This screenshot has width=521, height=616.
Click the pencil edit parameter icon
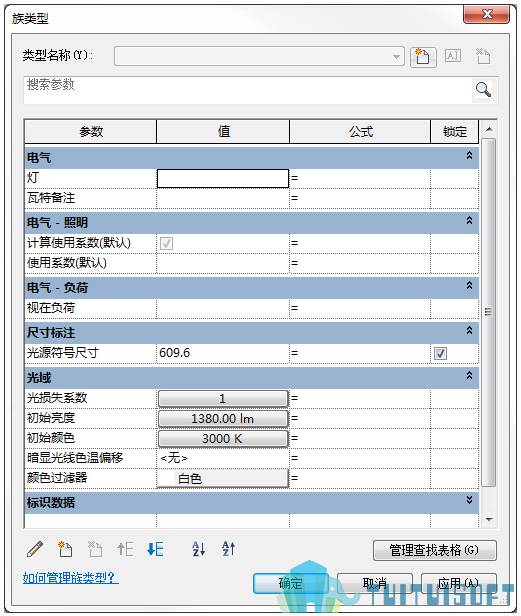[35, 549]
